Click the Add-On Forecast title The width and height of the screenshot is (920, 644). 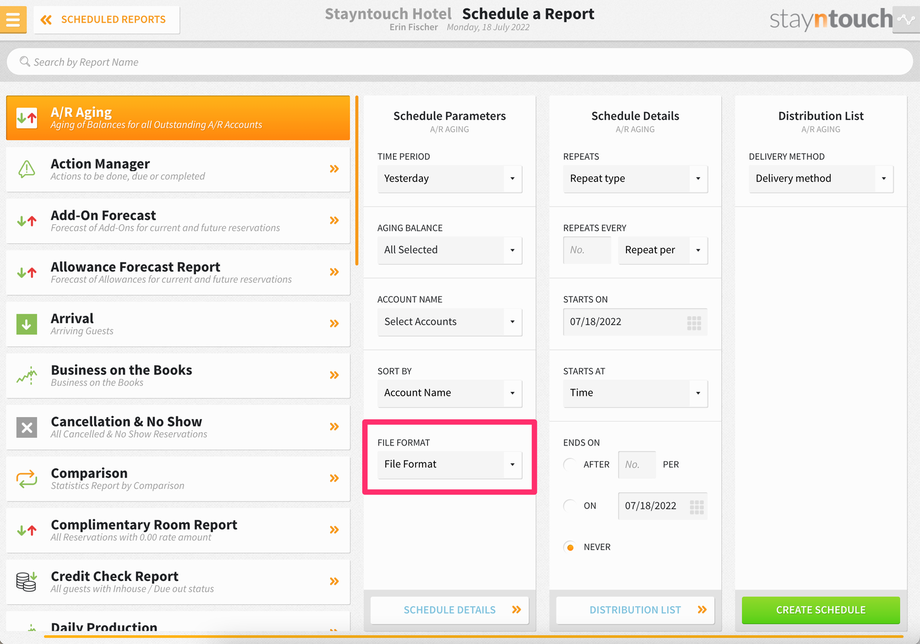pos(103,215)
